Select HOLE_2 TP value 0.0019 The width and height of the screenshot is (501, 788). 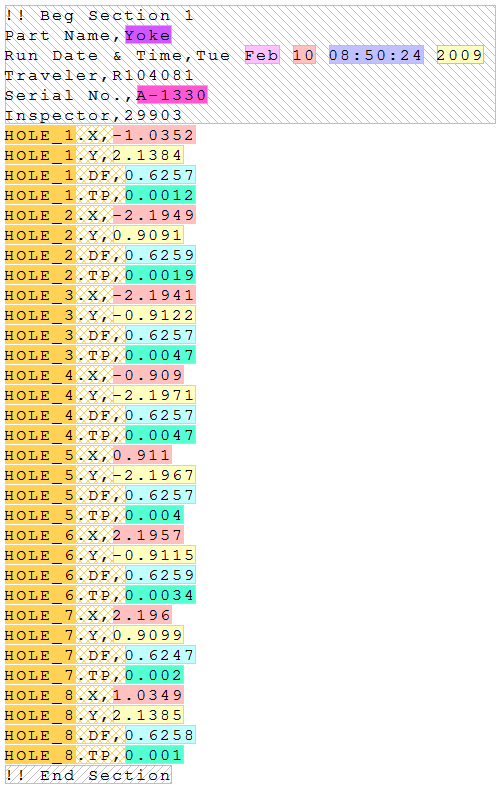[x=160, y=275]
